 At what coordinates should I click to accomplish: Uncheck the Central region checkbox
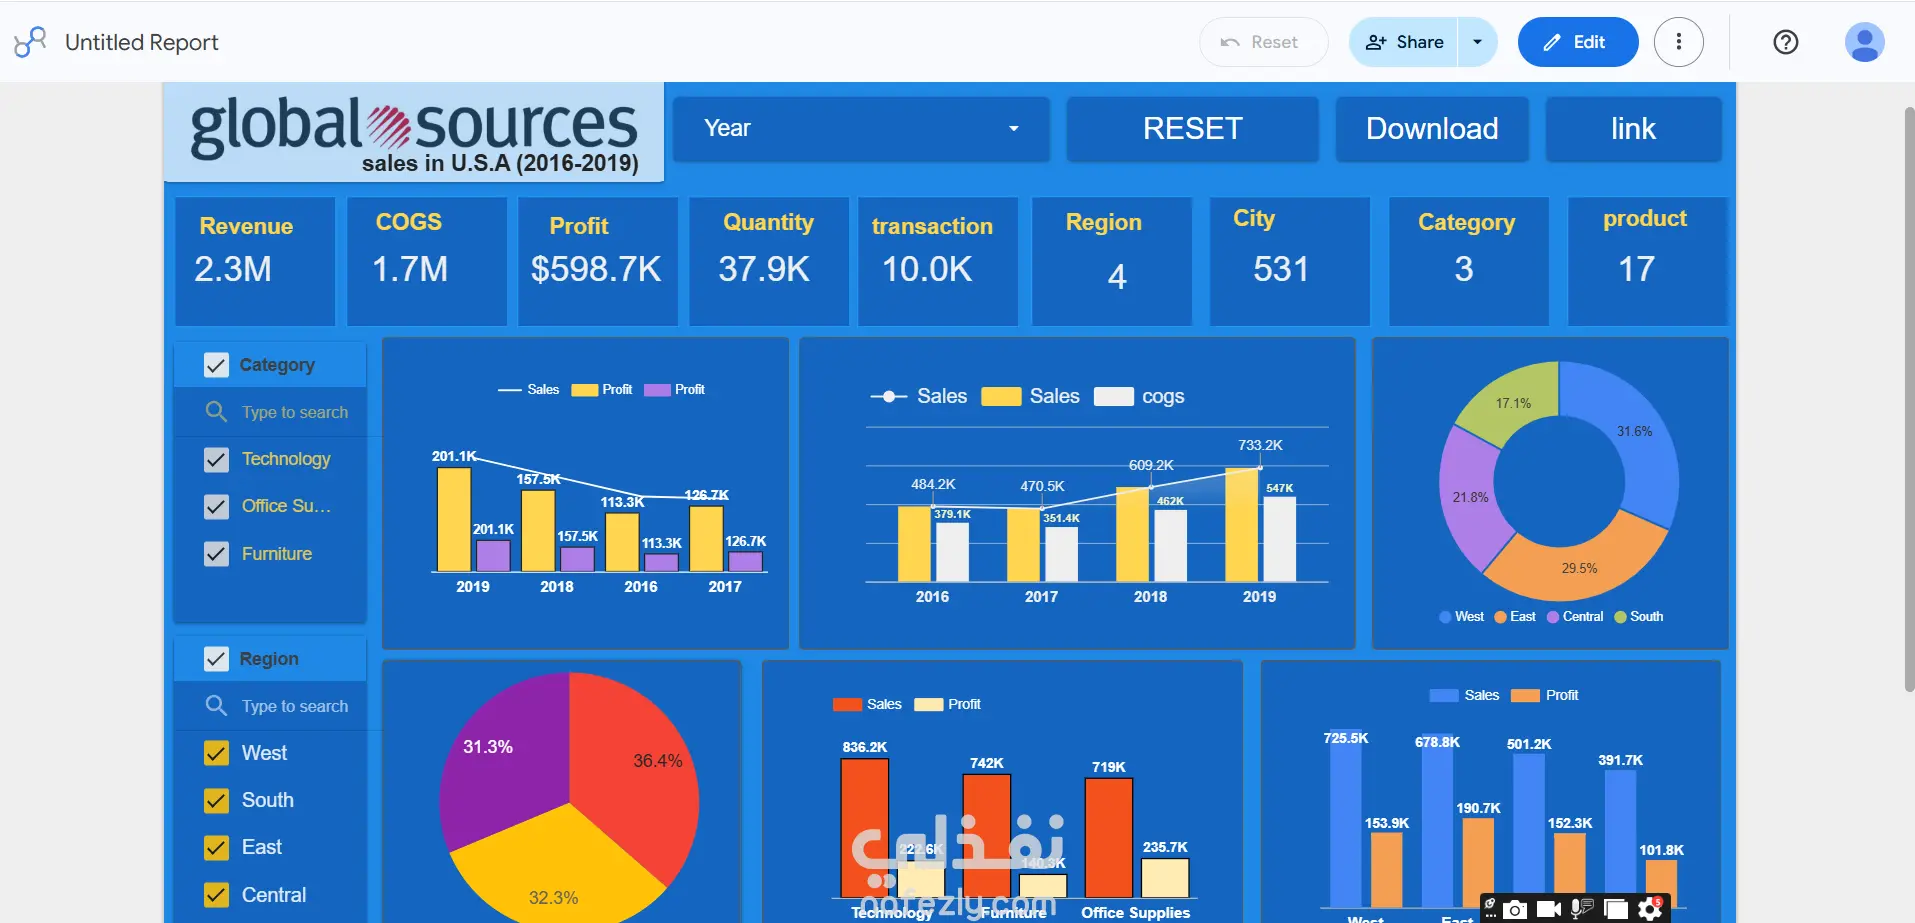pos(216,895)
